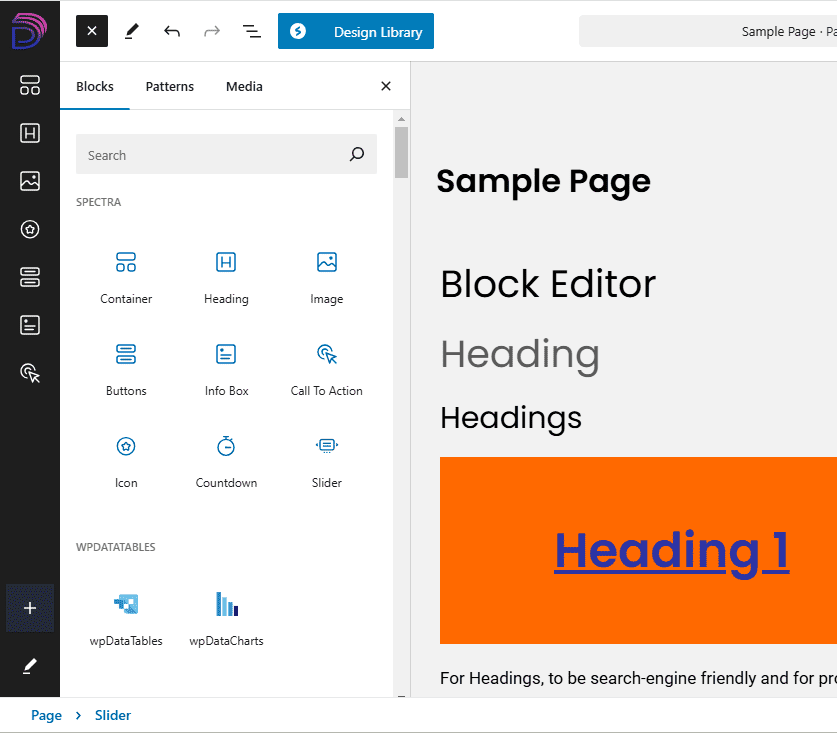Toggle the block inserter closed
The width and height of the screenshot is (837, 733).
pos(92,31)
